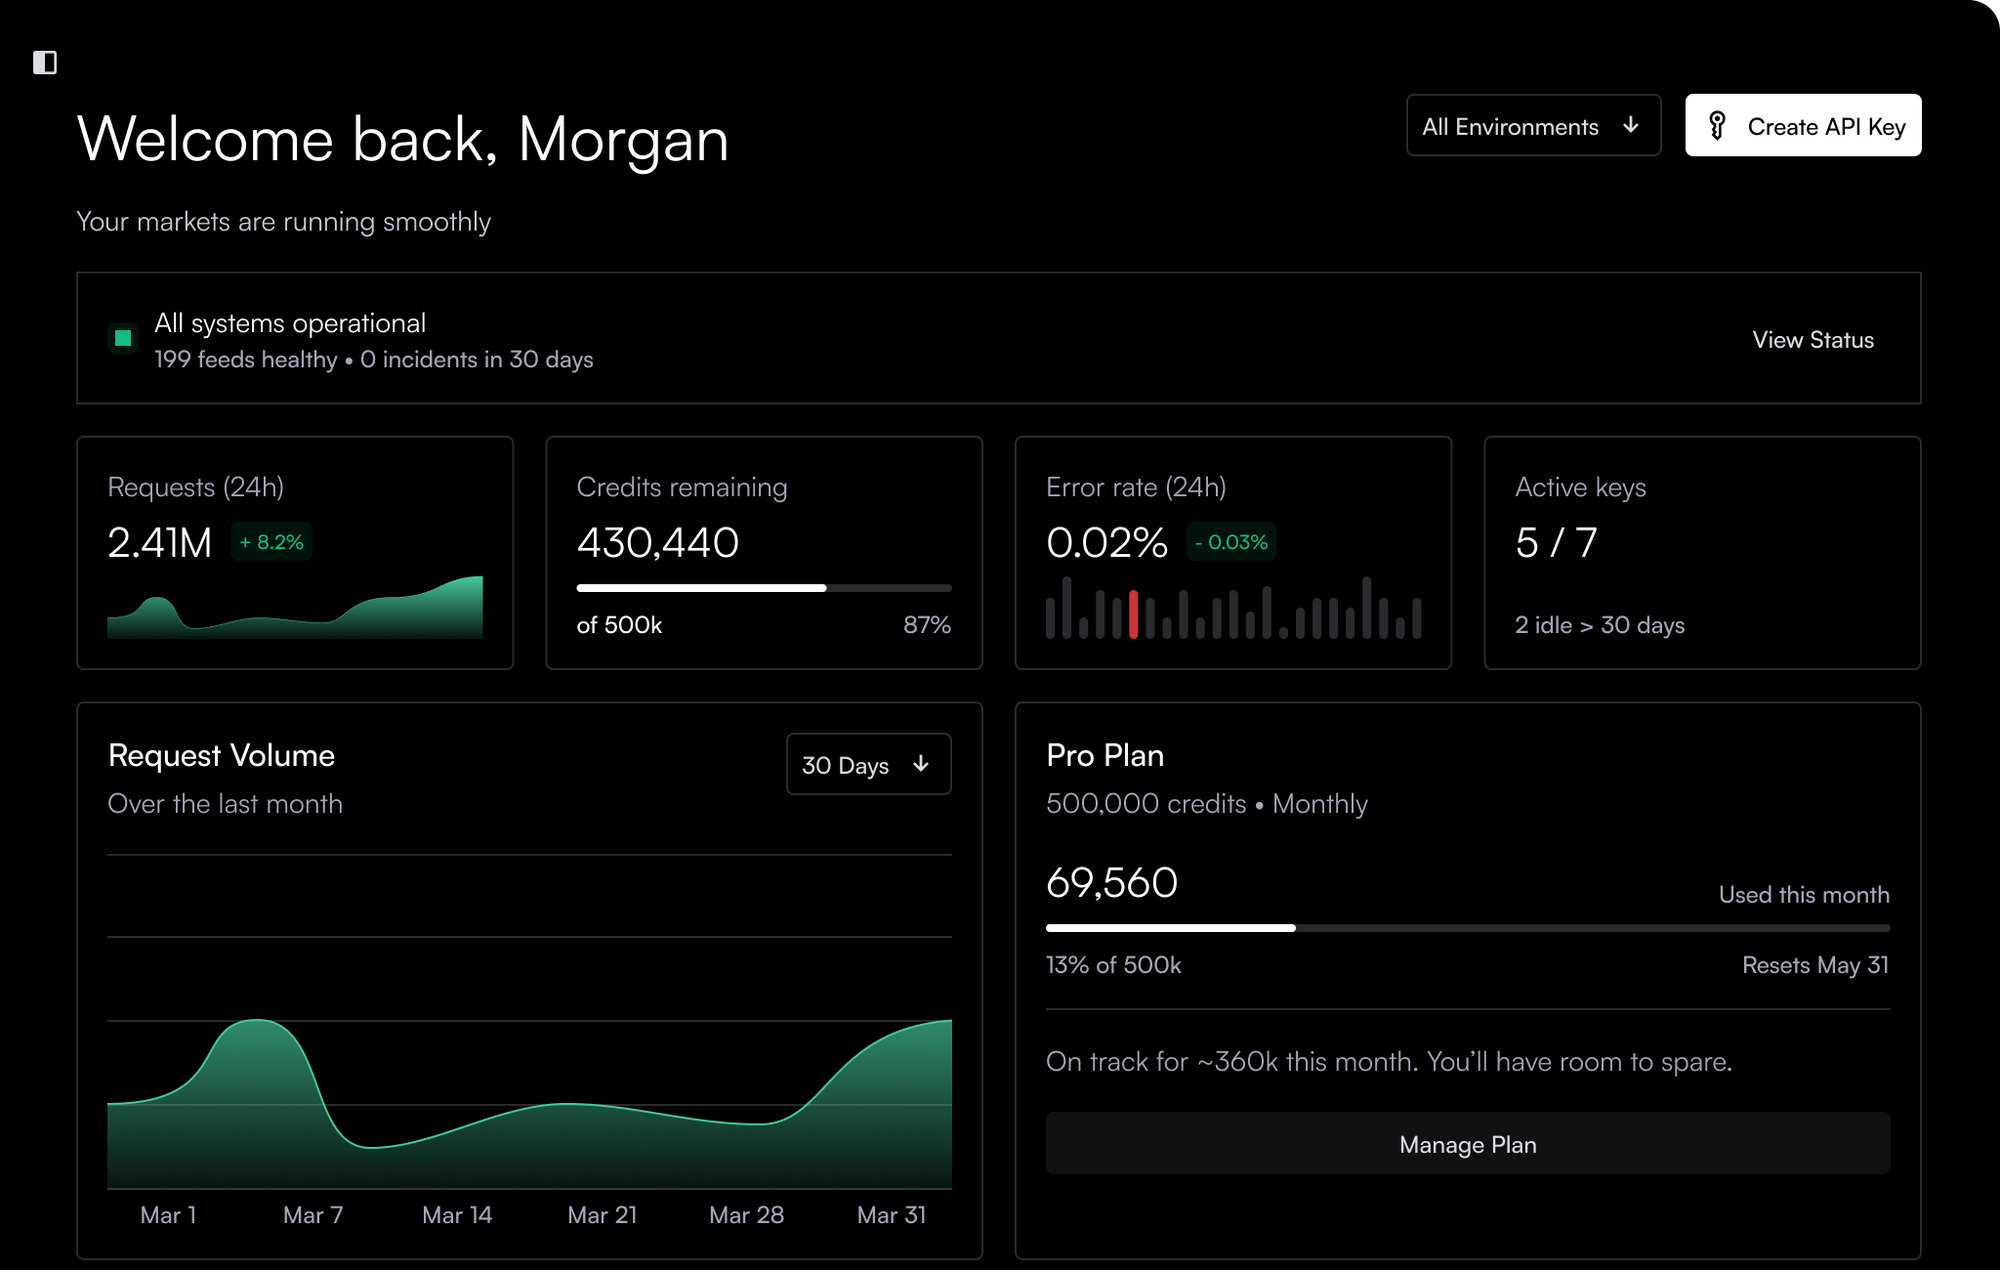Click the Credits remaining progress bar
Image resolution: width=2000 pixels, height=1270 pixels.
[764, 588]
